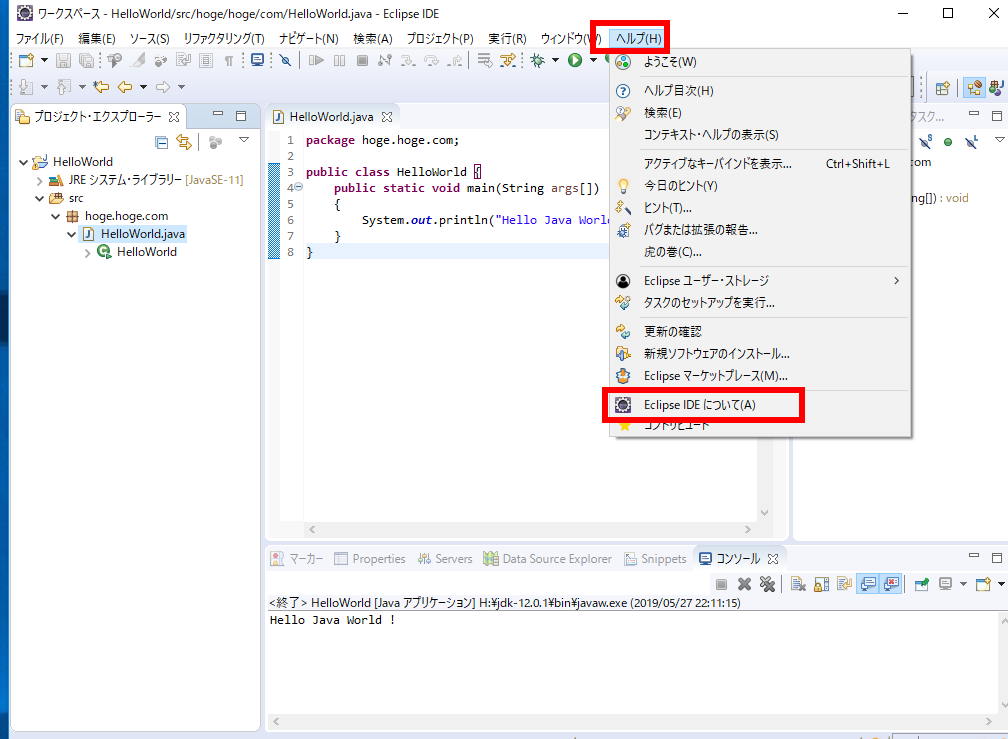This screenshot has height=739, width=1008.
Task: Expand the HelloWorld class node
Action: click(87, 253)
